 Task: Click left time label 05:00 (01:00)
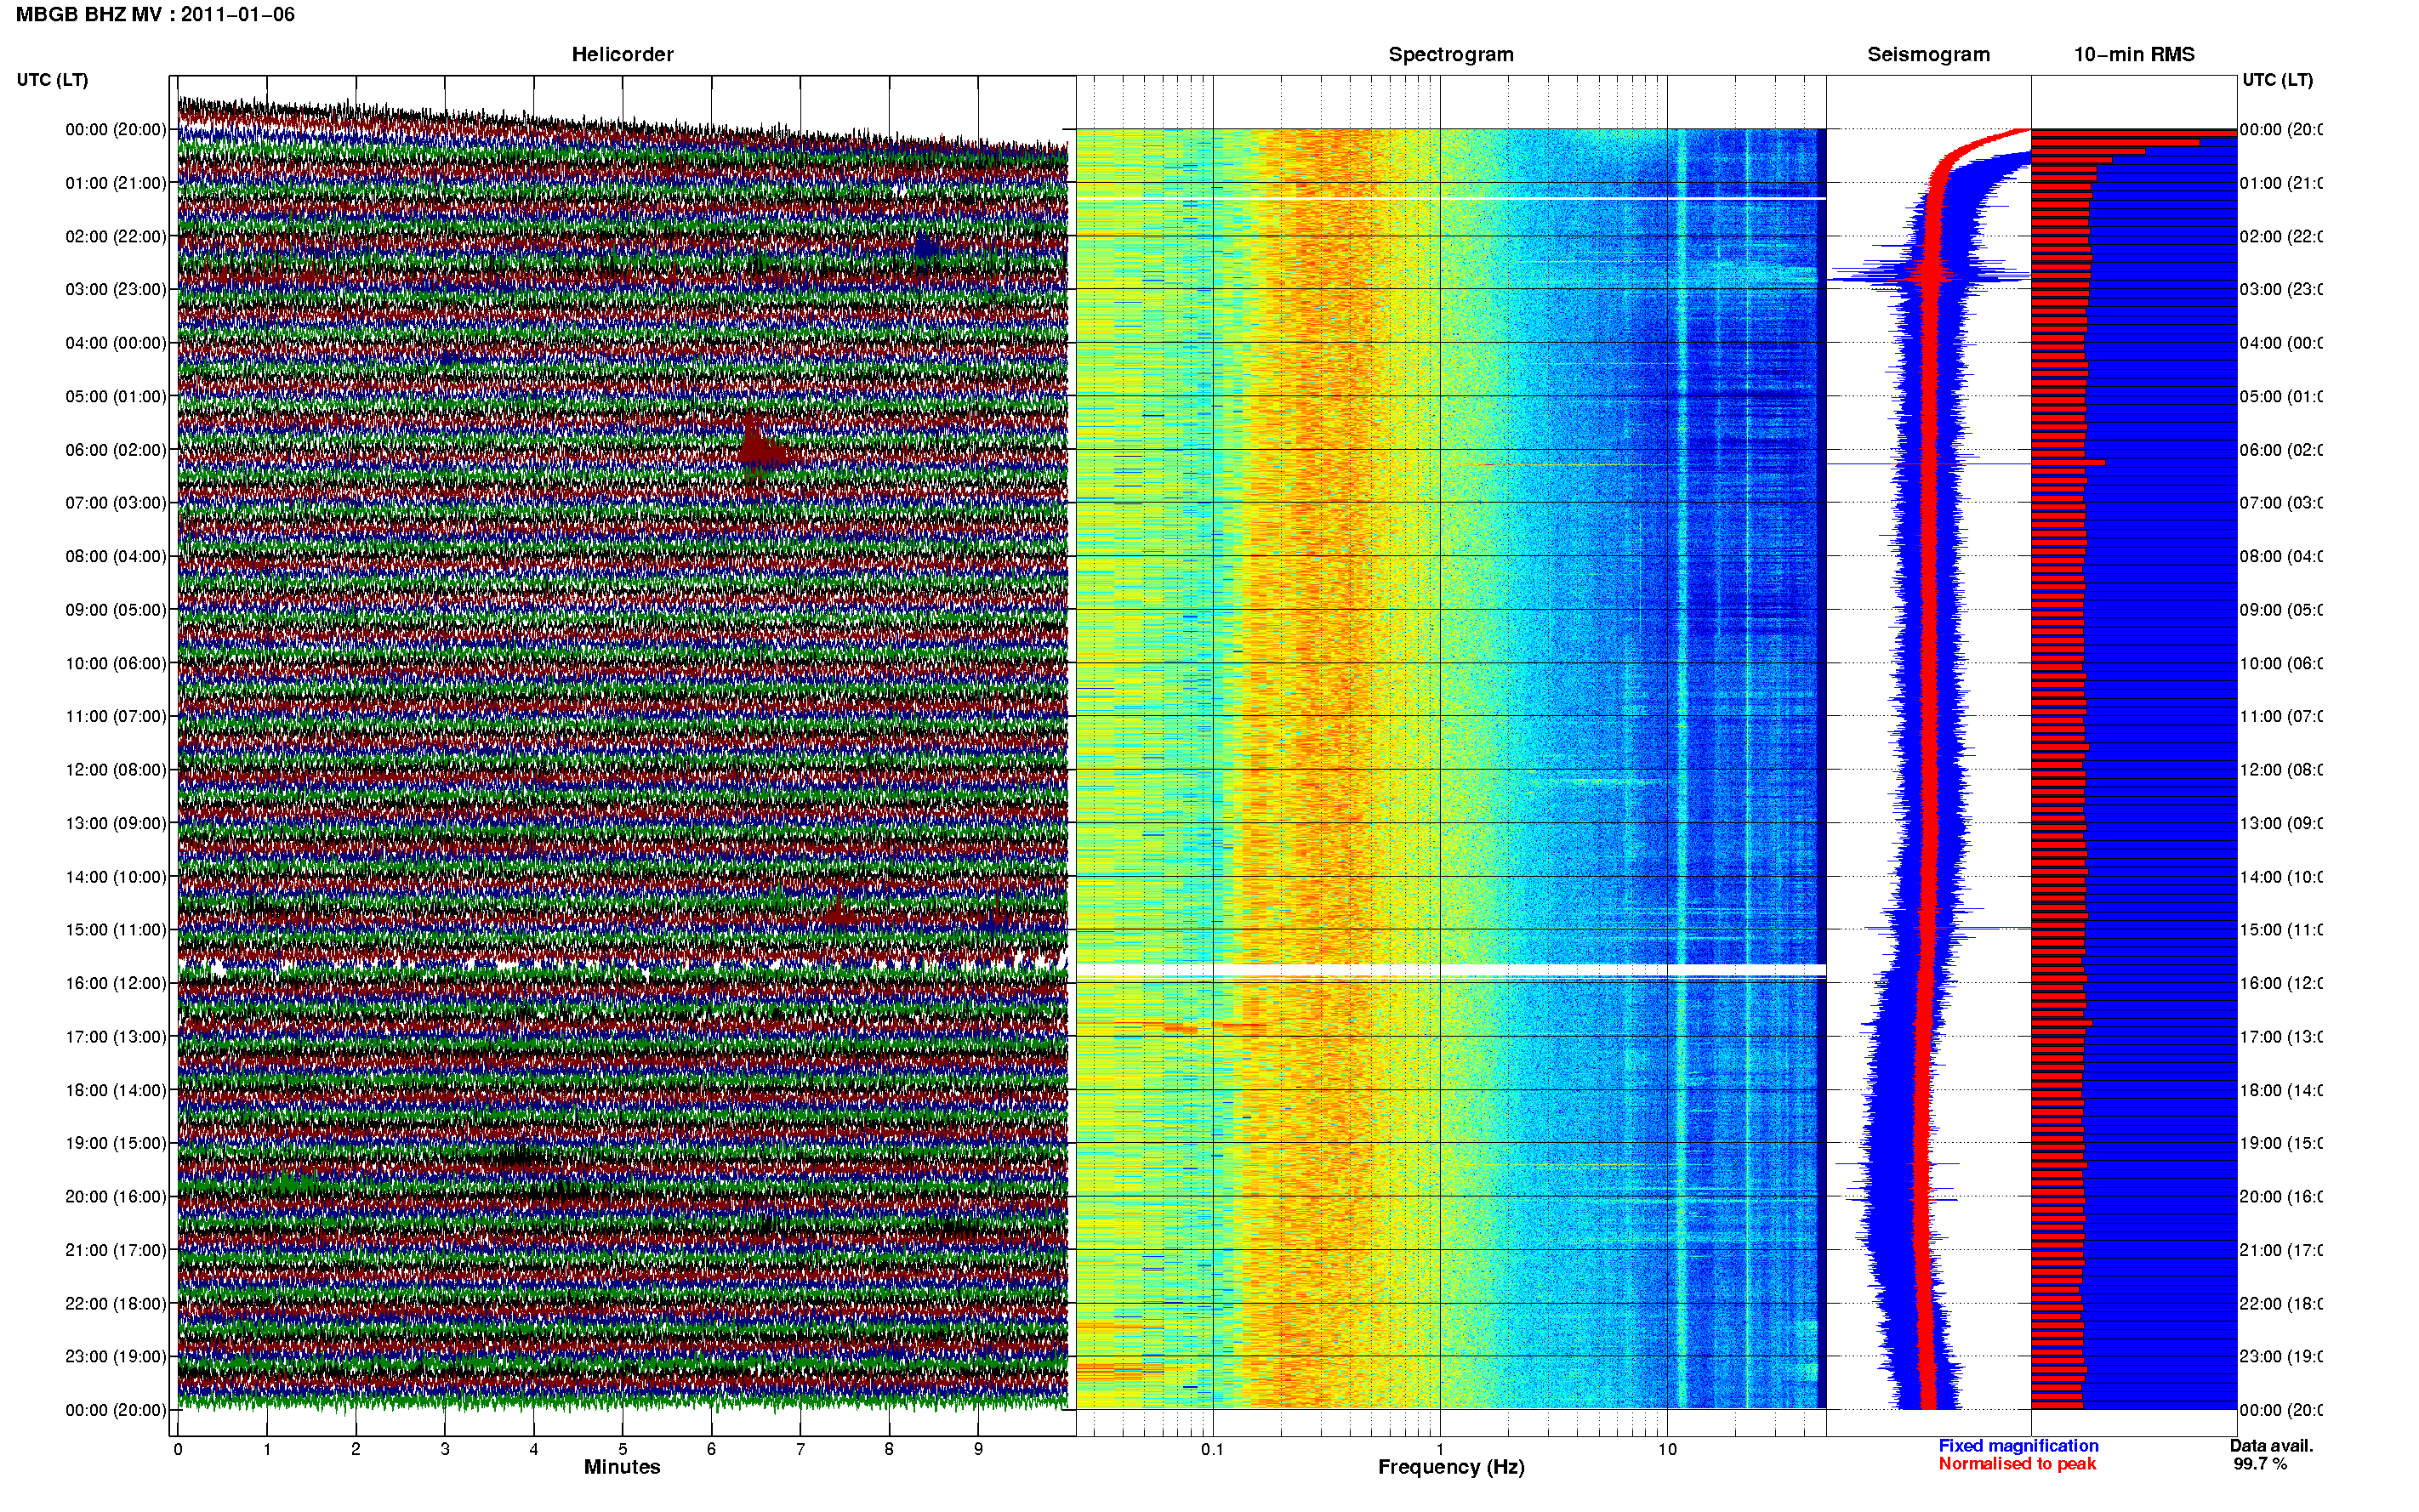tap(116, 396)
